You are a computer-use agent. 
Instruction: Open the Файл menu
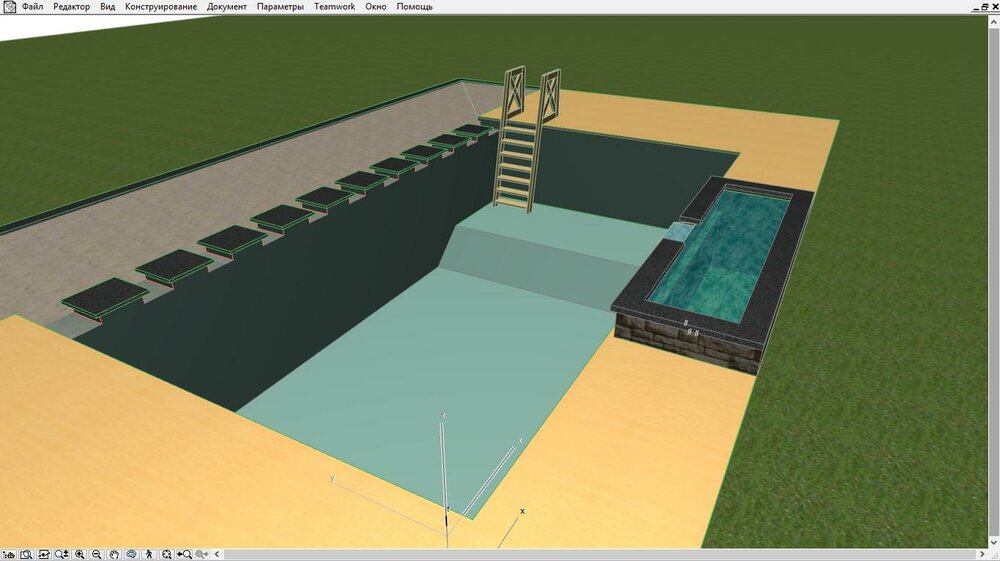click(x=33, y=6)
